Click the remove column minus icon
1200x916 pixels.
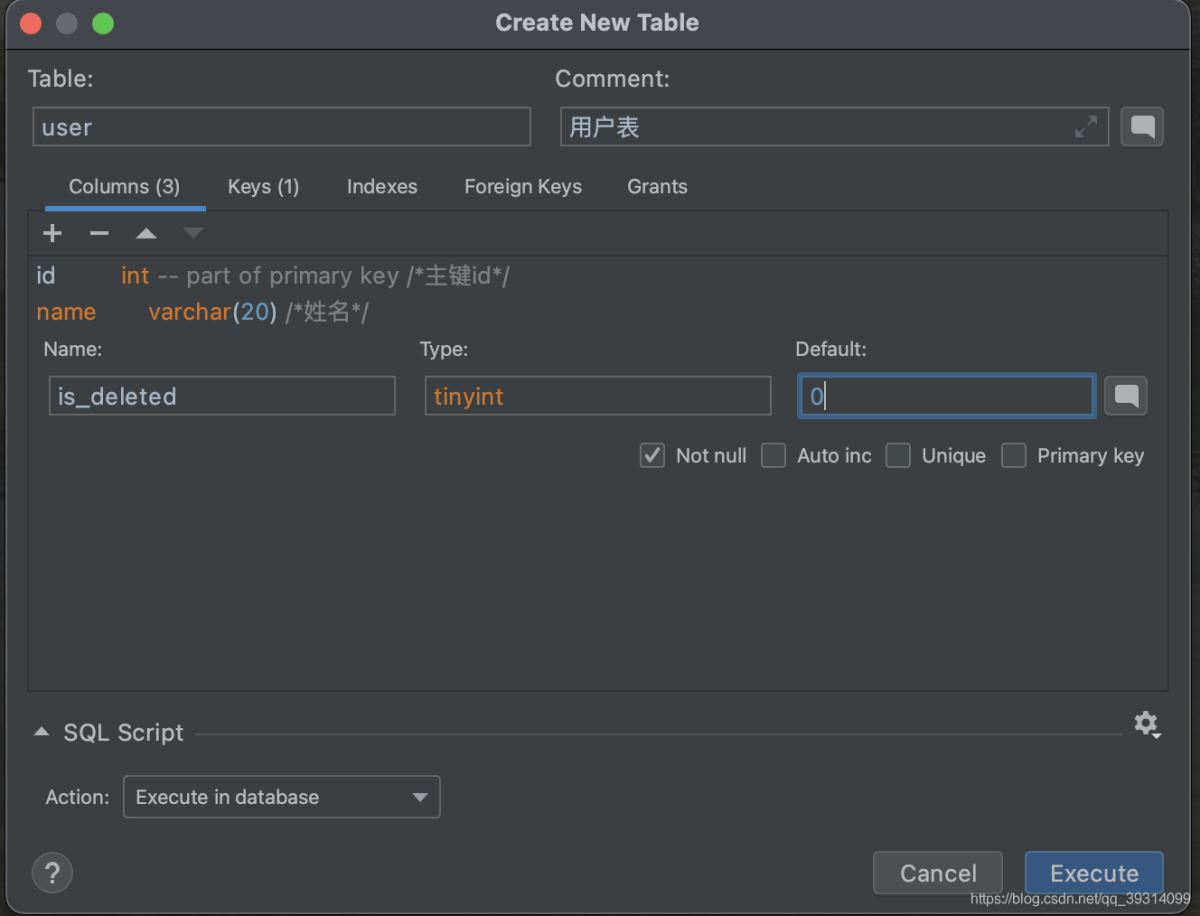point(99,234)
